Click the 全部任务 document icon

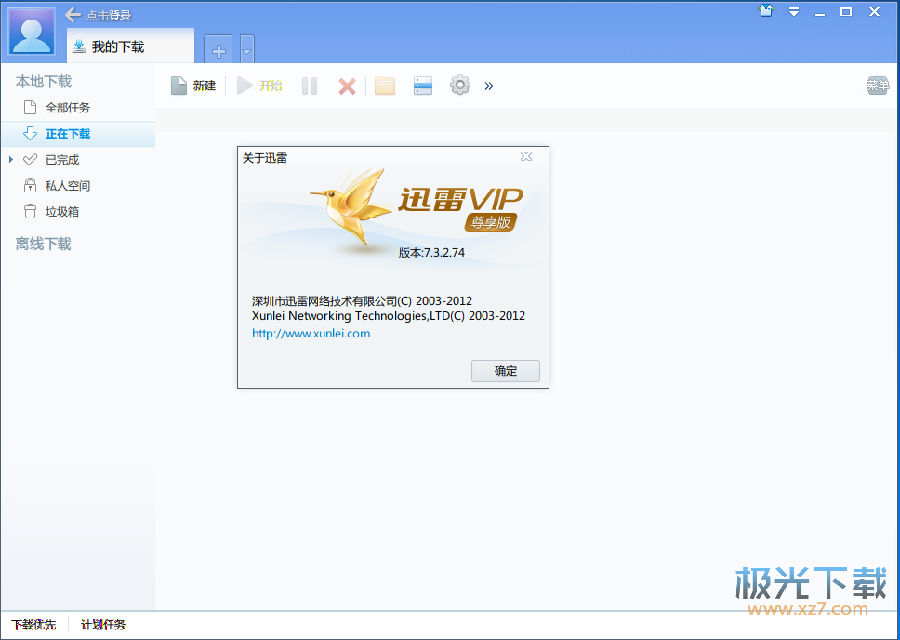pos(30,107)
